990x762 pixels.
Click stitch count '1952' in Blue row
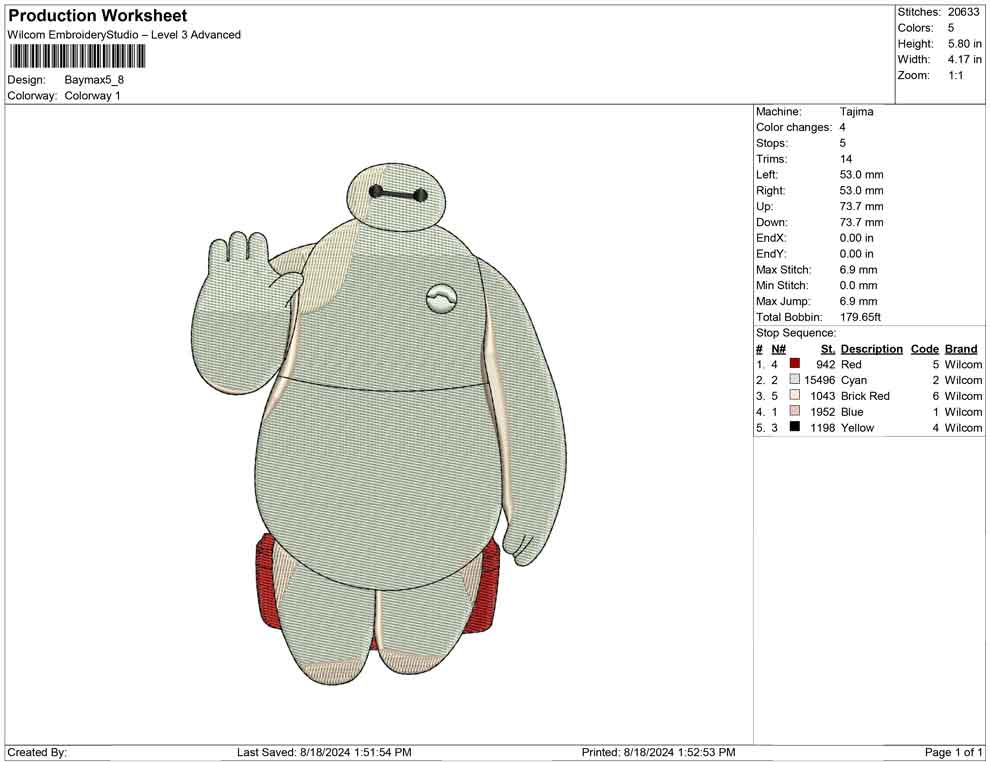click(x=823, y=411)
